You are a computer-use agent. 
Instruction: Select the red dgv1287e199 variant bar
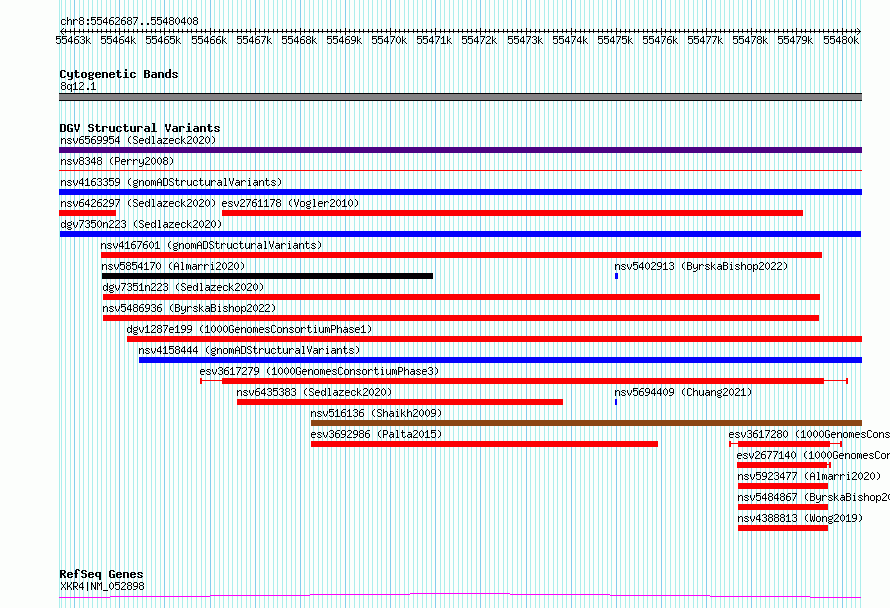494,339
